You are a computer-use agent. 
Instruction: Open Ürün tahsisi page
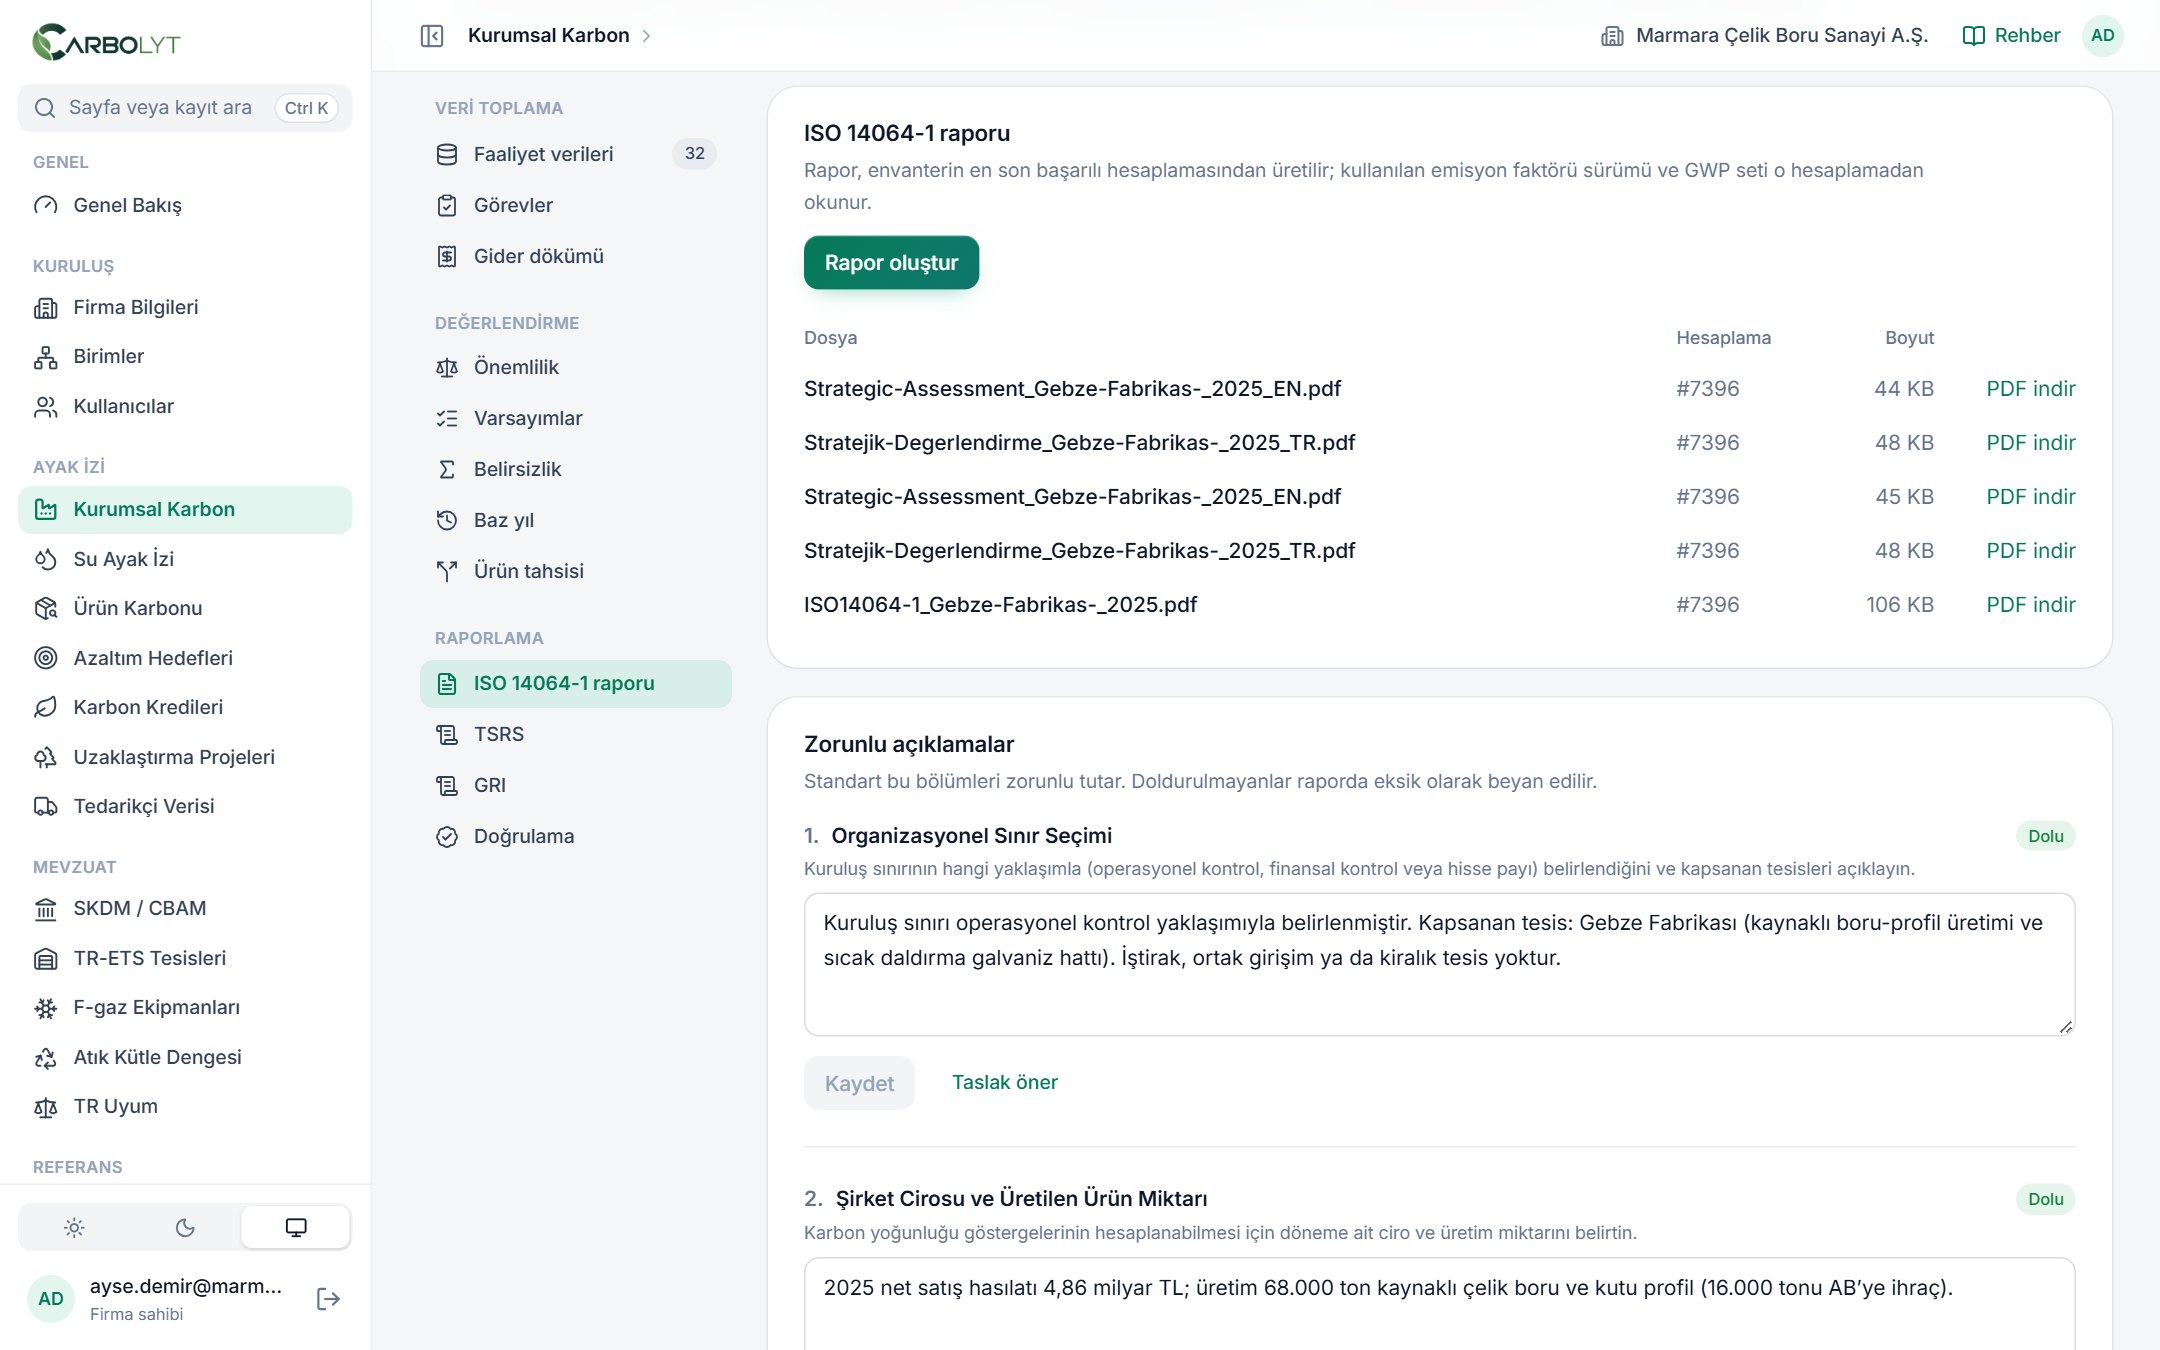pyautogui.click(x=576, y=571)
